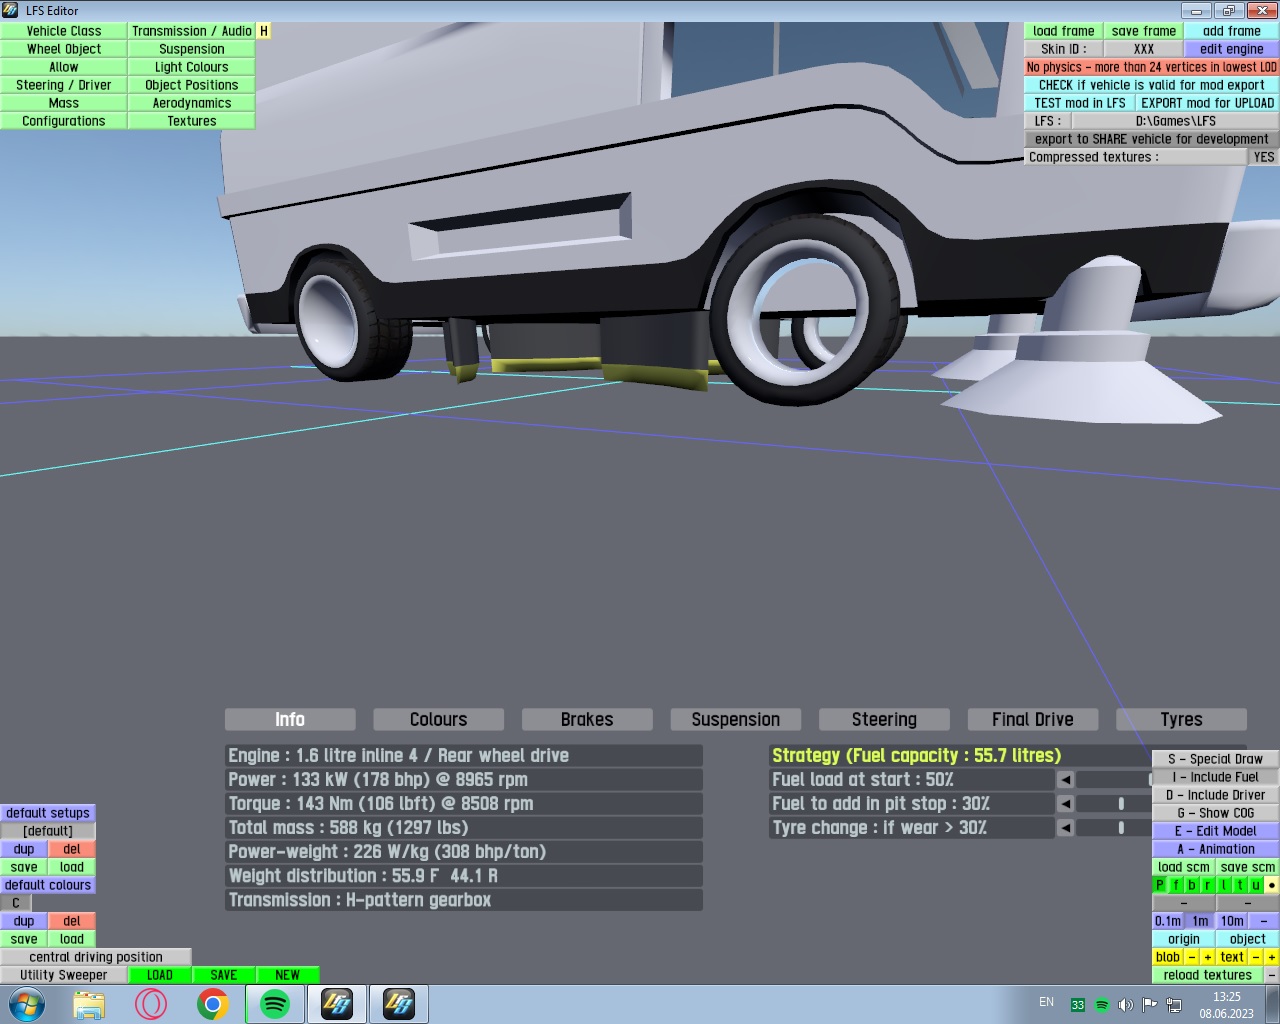Image resolution: width=1280 pixels, height=1024 pixels.
Task: Select the [default] setup entry
Action: coord(48,831)
